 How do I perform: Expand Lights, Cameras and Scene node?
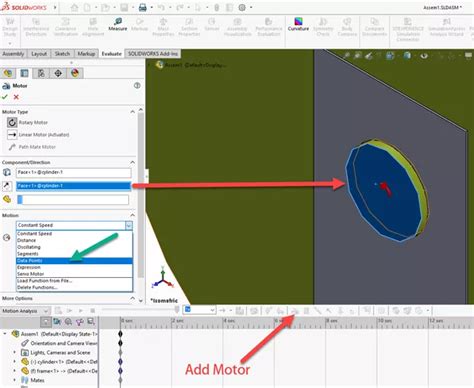pyautogui.click(x=14, y=352)
